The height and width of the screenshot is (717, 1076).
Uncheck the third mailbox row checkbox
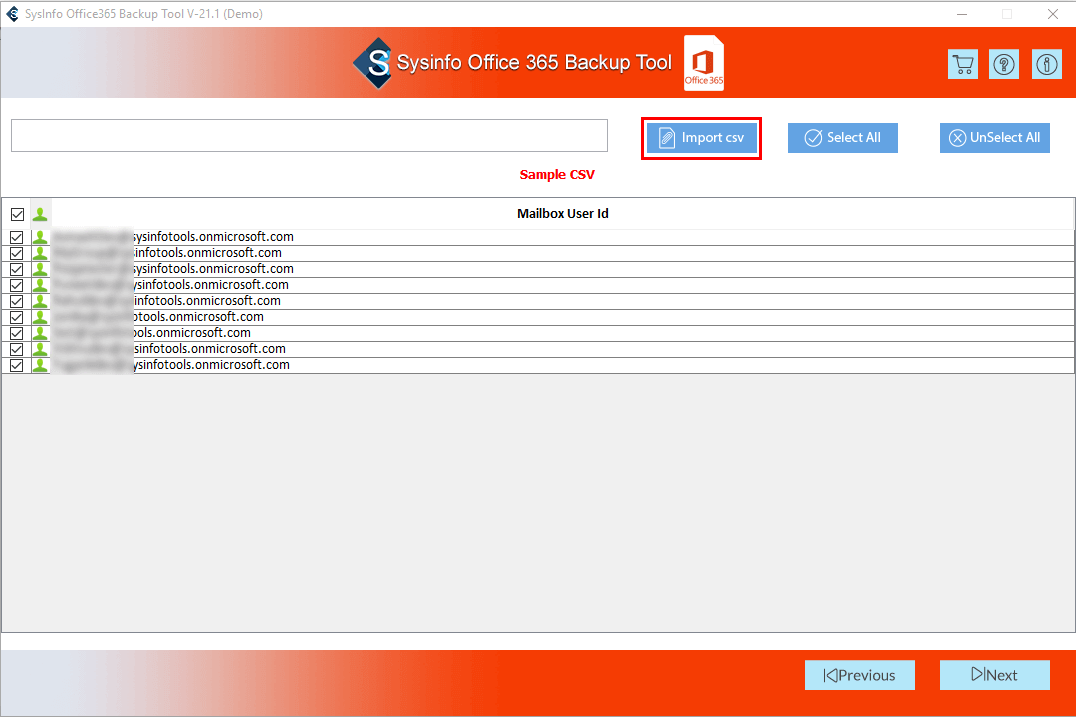click(x=16, y=269)
